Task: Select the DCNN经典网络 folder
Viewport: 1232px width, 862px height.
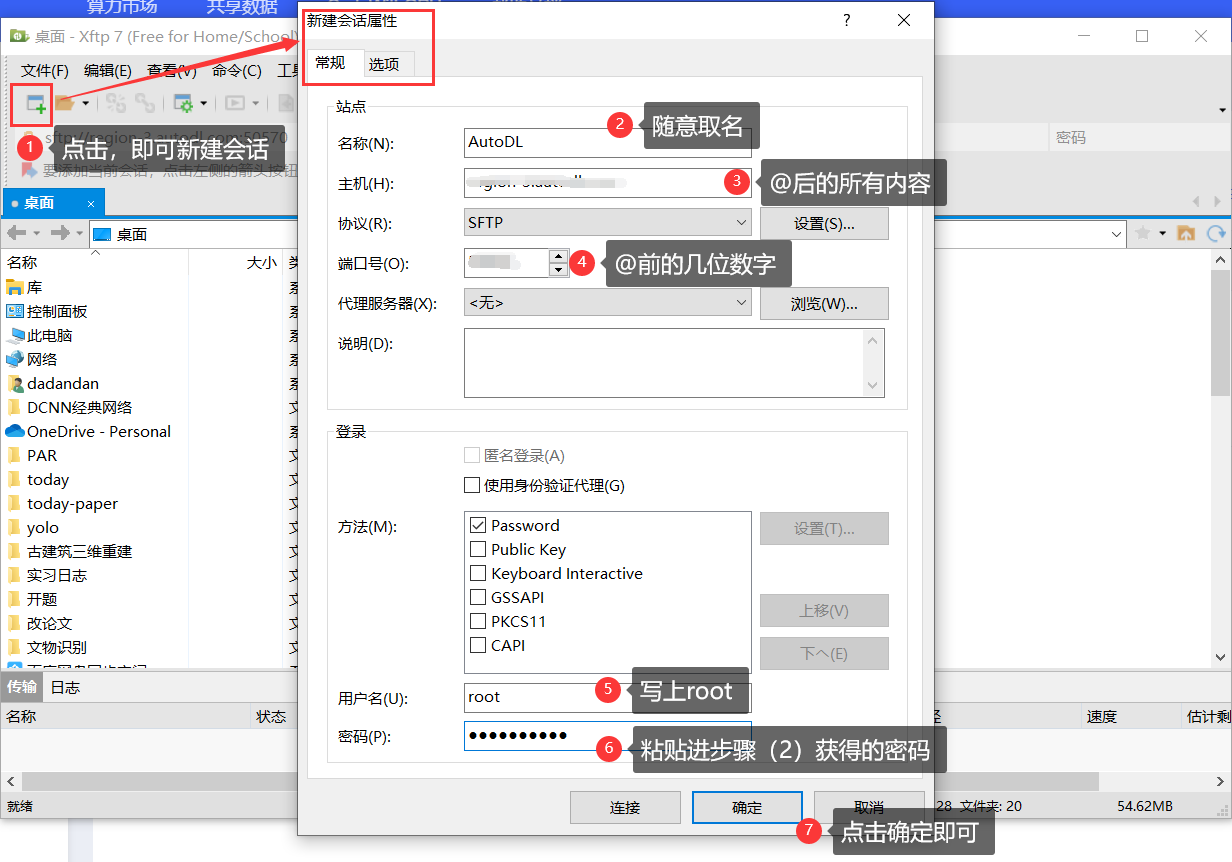Action: (69, 407)
